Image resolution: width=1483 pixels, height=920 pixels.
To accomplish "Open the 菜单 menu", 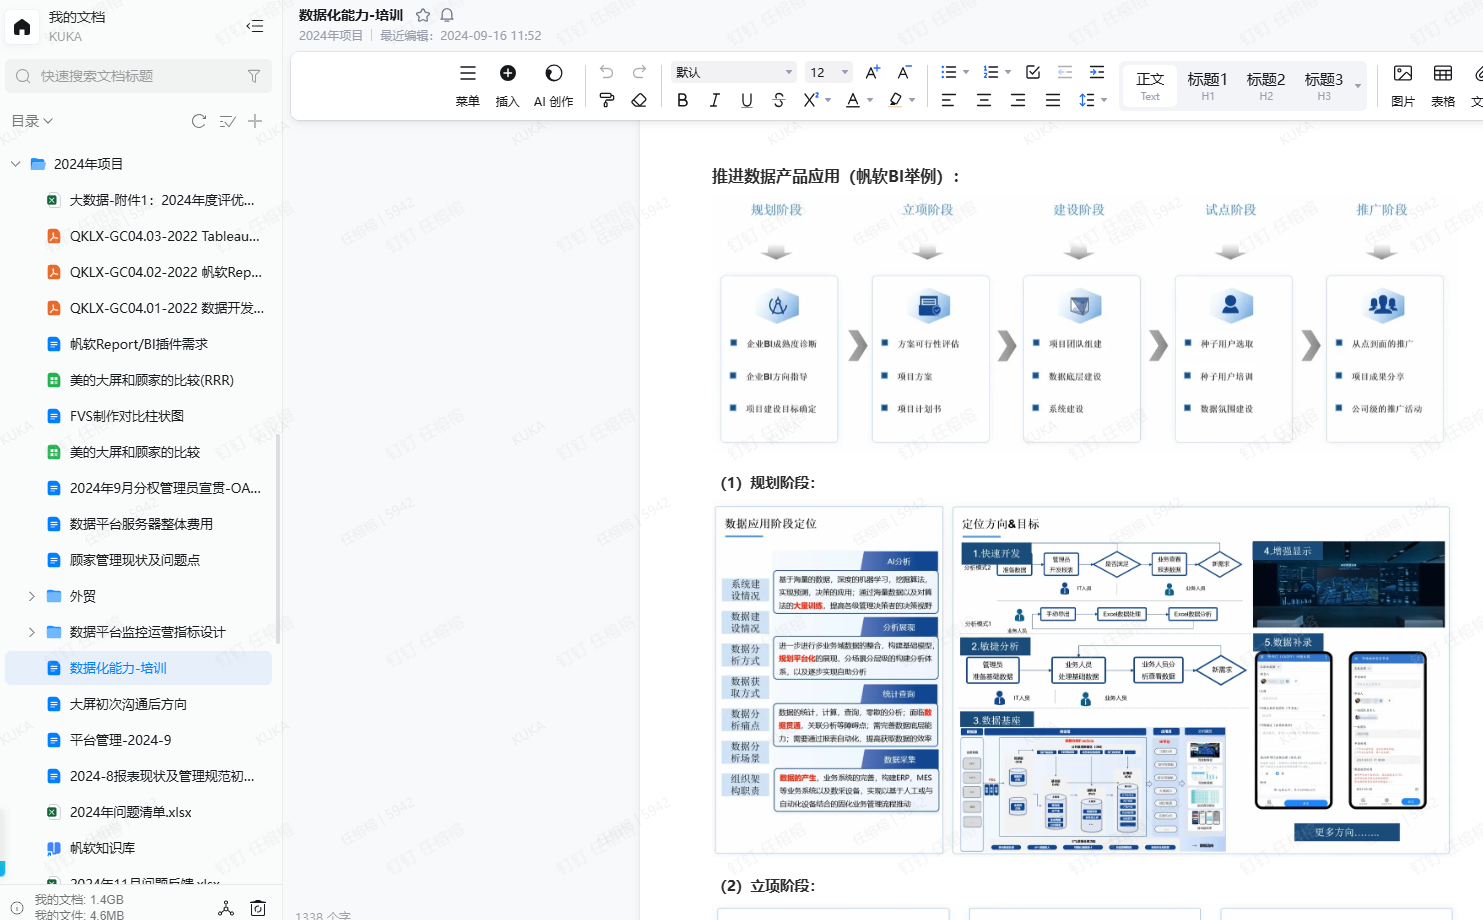I will (467, 85).
